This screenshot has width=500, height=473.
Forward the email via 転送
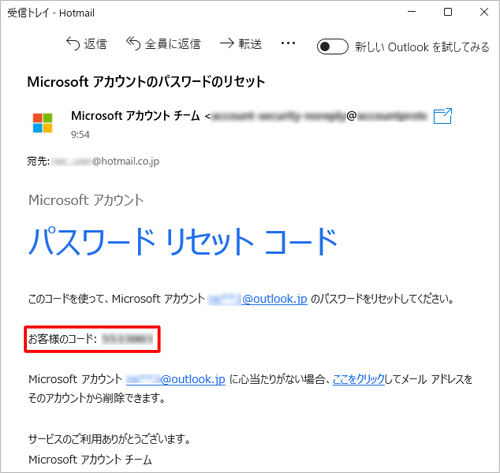coord(241,44)
